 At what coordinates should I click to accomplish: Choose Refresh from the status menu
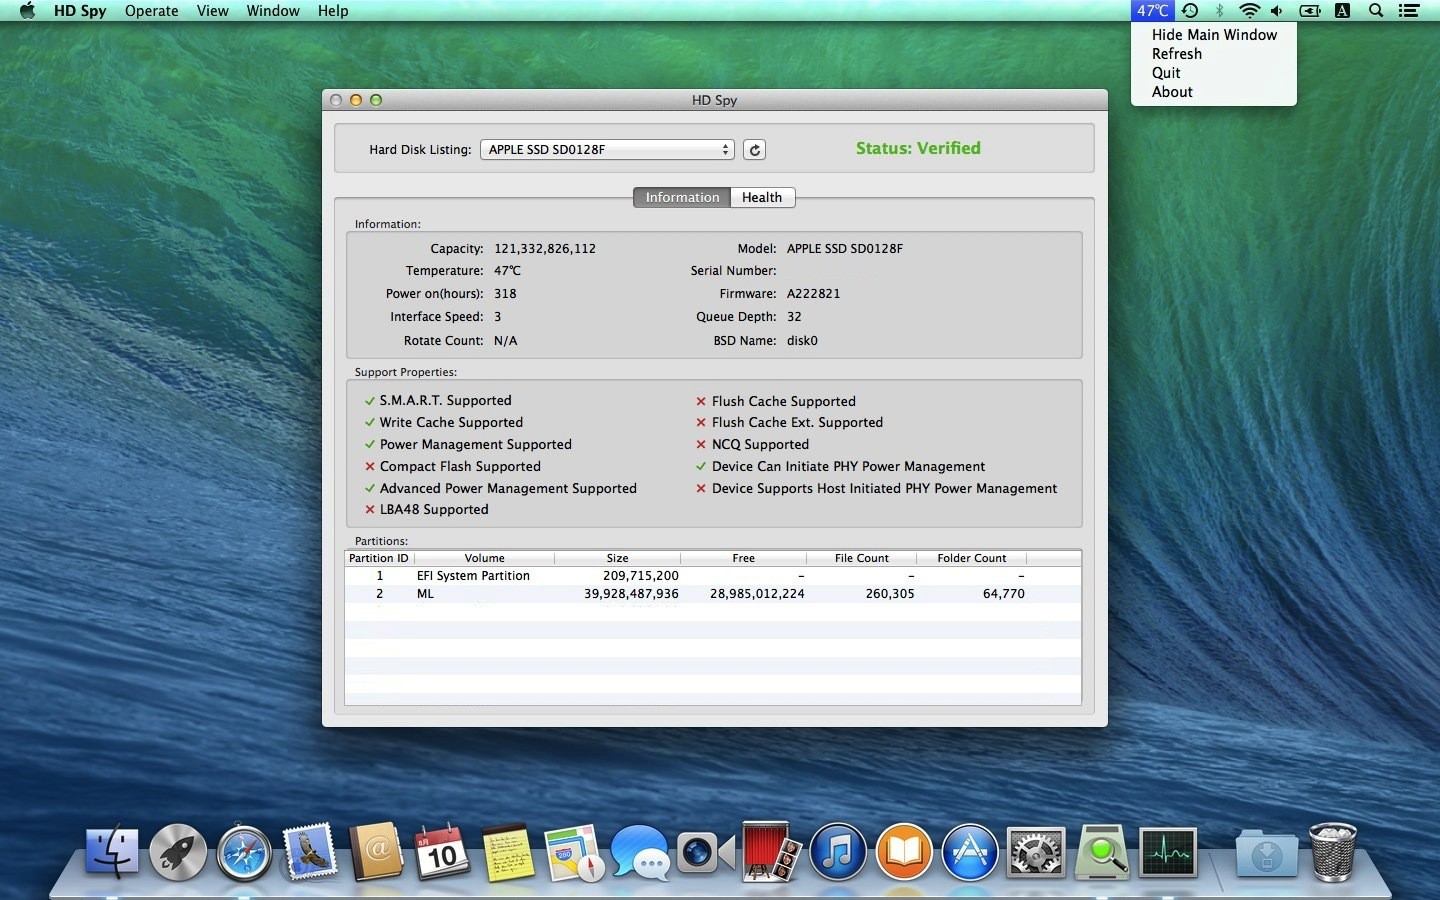[x=1214, y=54]
